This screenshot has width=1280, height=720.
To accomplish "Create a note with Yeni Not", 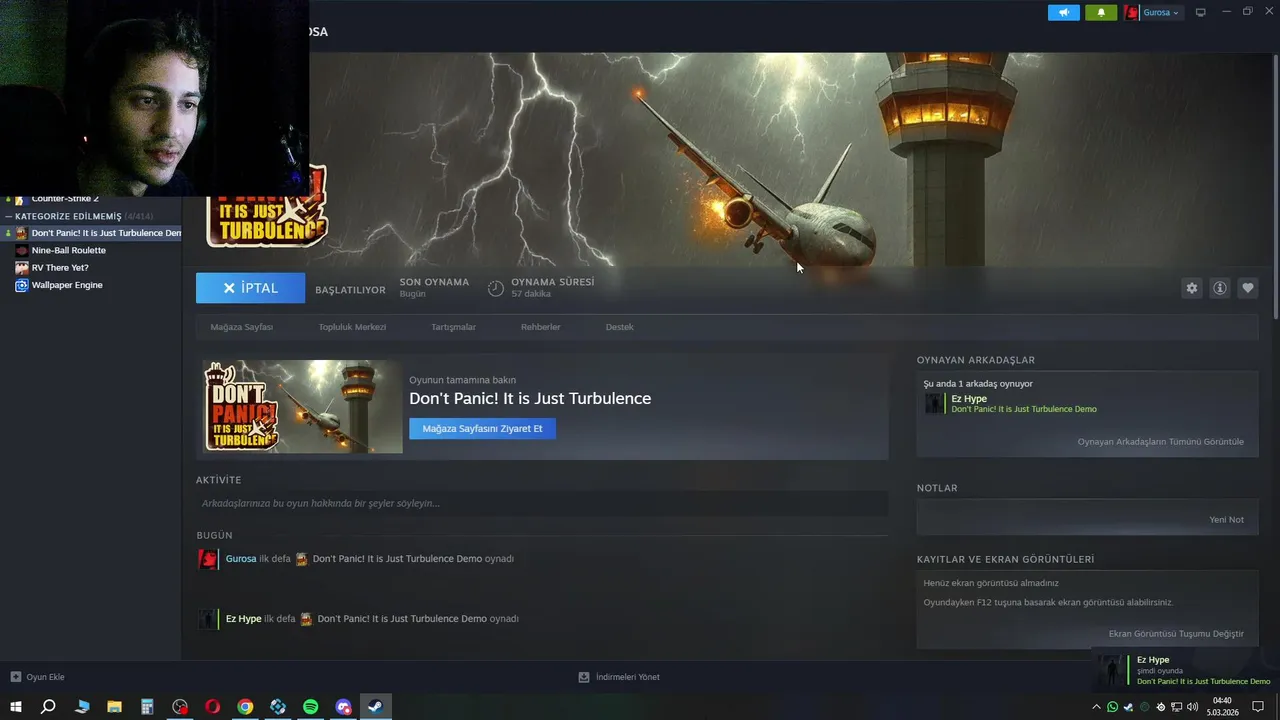I will tap(1227, 520).
